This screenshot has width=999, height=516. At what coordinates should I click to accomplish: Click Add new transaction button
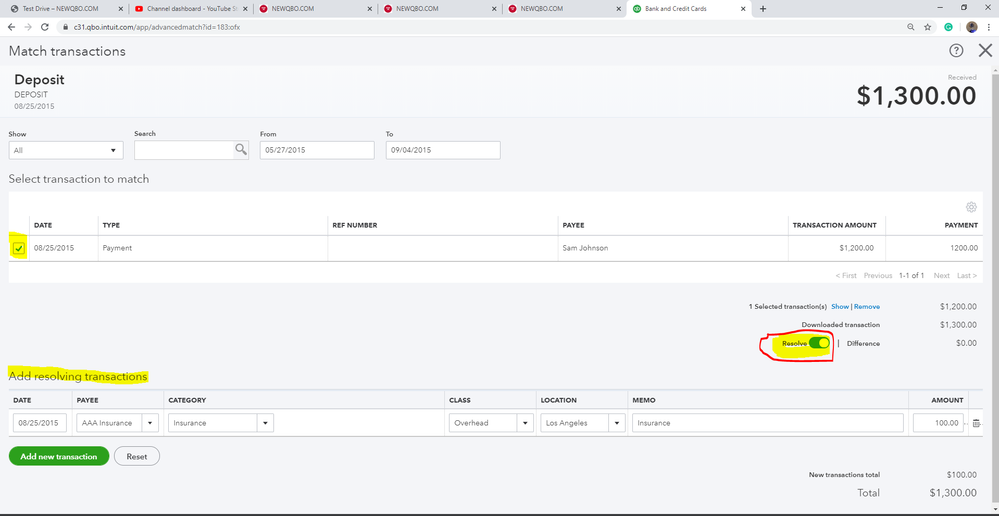coord(59,457)
